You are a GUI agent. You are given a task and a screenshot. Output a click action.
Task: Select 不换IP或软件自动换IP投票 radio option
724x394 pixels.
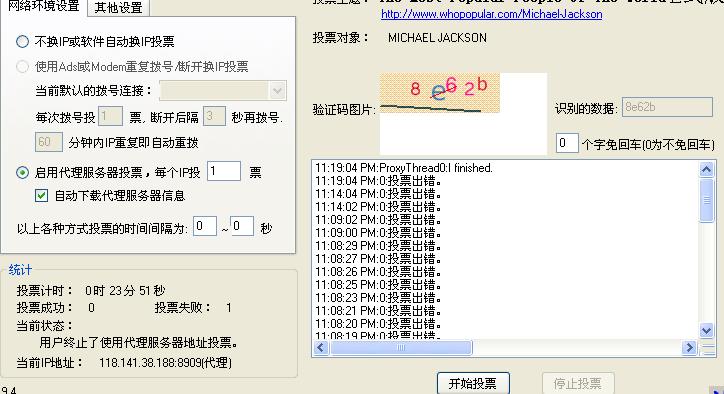point(22,42)
